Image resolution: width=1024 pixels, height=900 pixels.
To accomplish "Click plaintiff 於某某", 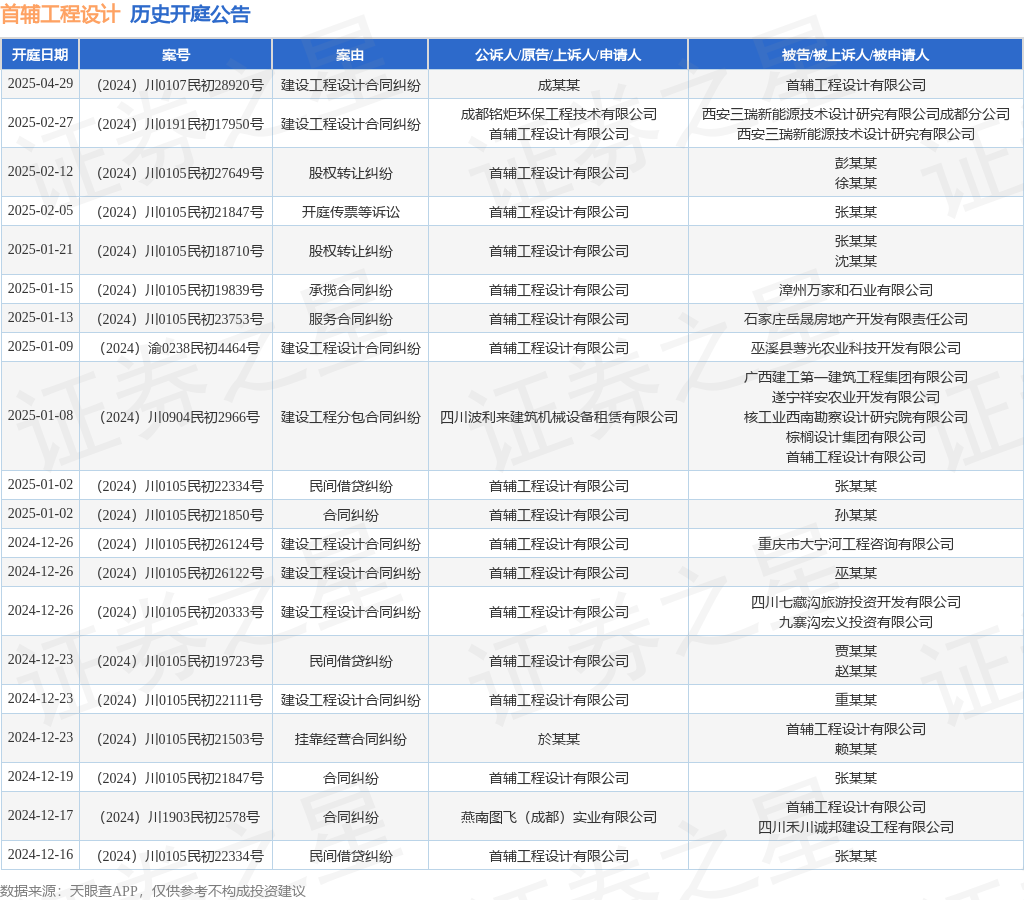I will [x=558, y=739].
